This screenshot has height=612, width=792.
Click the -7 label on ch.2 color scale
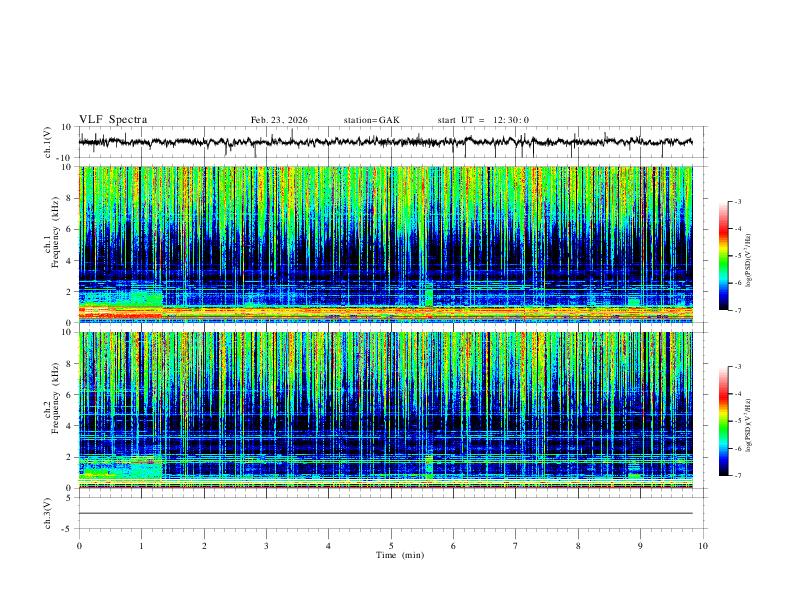click(x=737, y=475)
